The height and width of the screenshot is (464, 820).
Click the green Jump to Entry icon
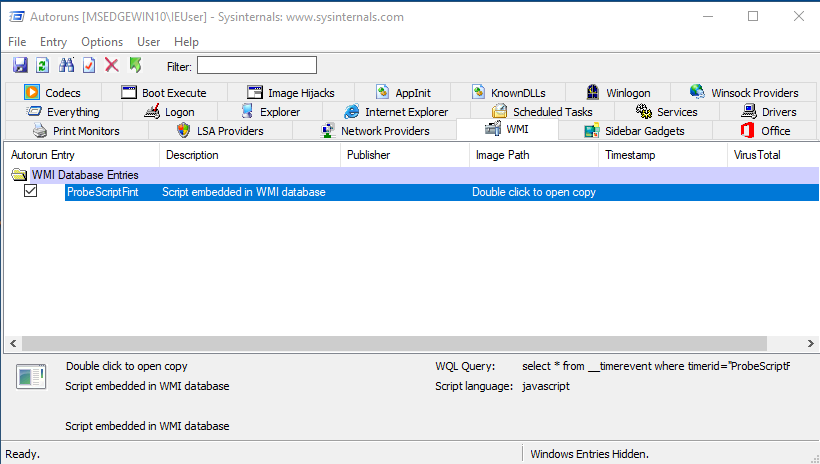tap(135, 65)
